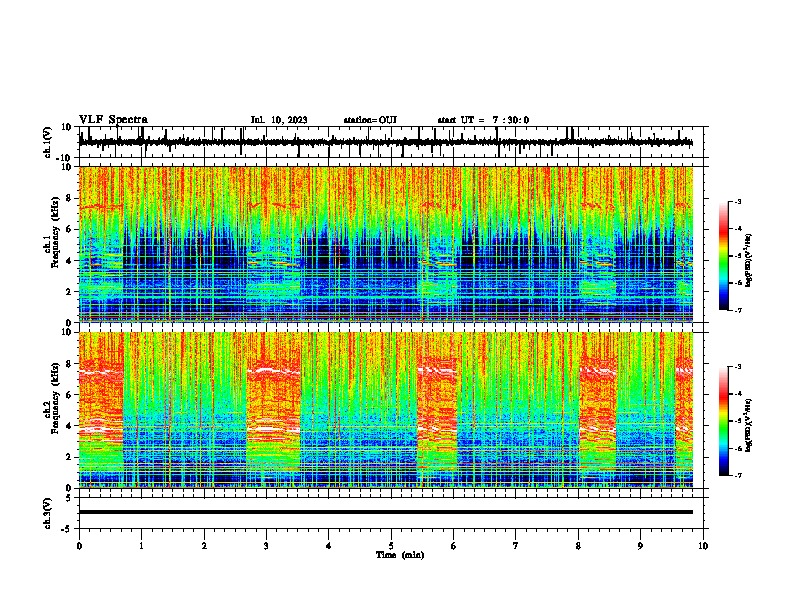The image size is (792, 612).
Task: Select the "start UT = 7:30:0" text
Action: 483,120
